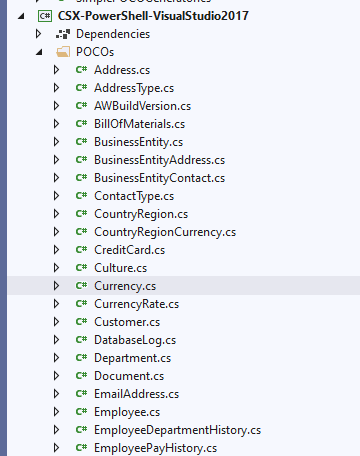360x456 pixels.
Task: Expand the AddressType.cs file node
Action: [x=56, y=88]
